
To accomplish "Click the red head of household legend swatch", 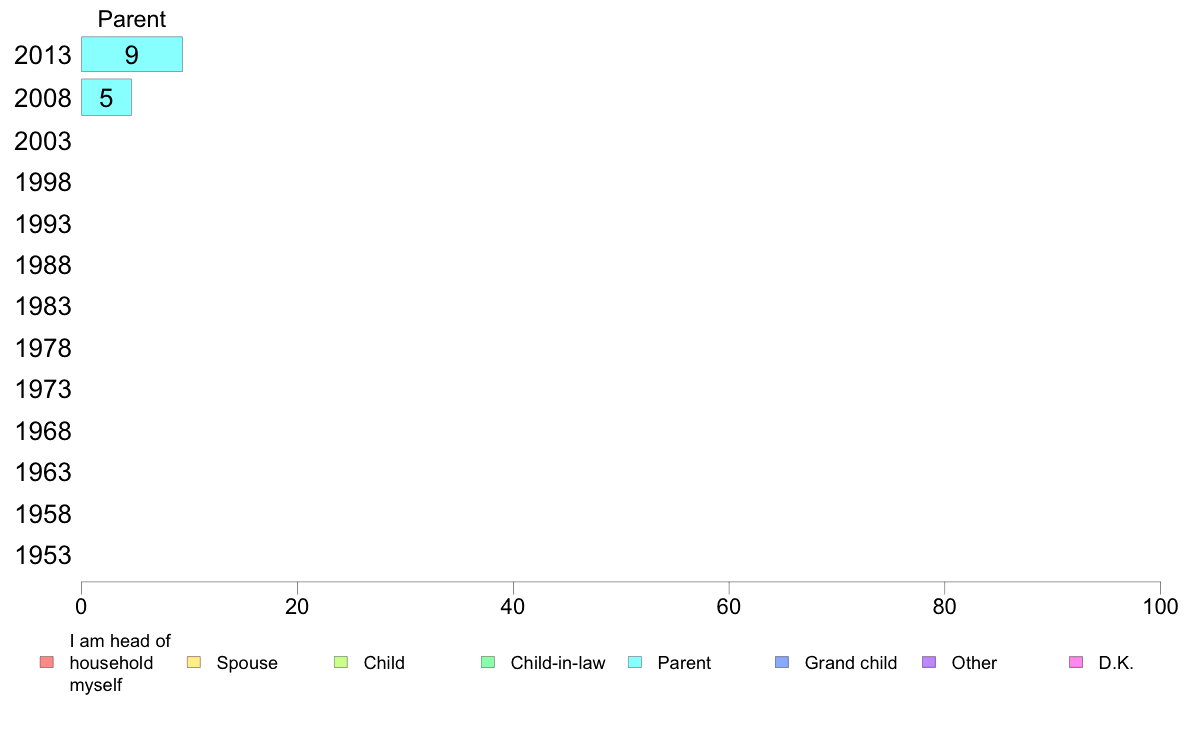I will (47, 662).
